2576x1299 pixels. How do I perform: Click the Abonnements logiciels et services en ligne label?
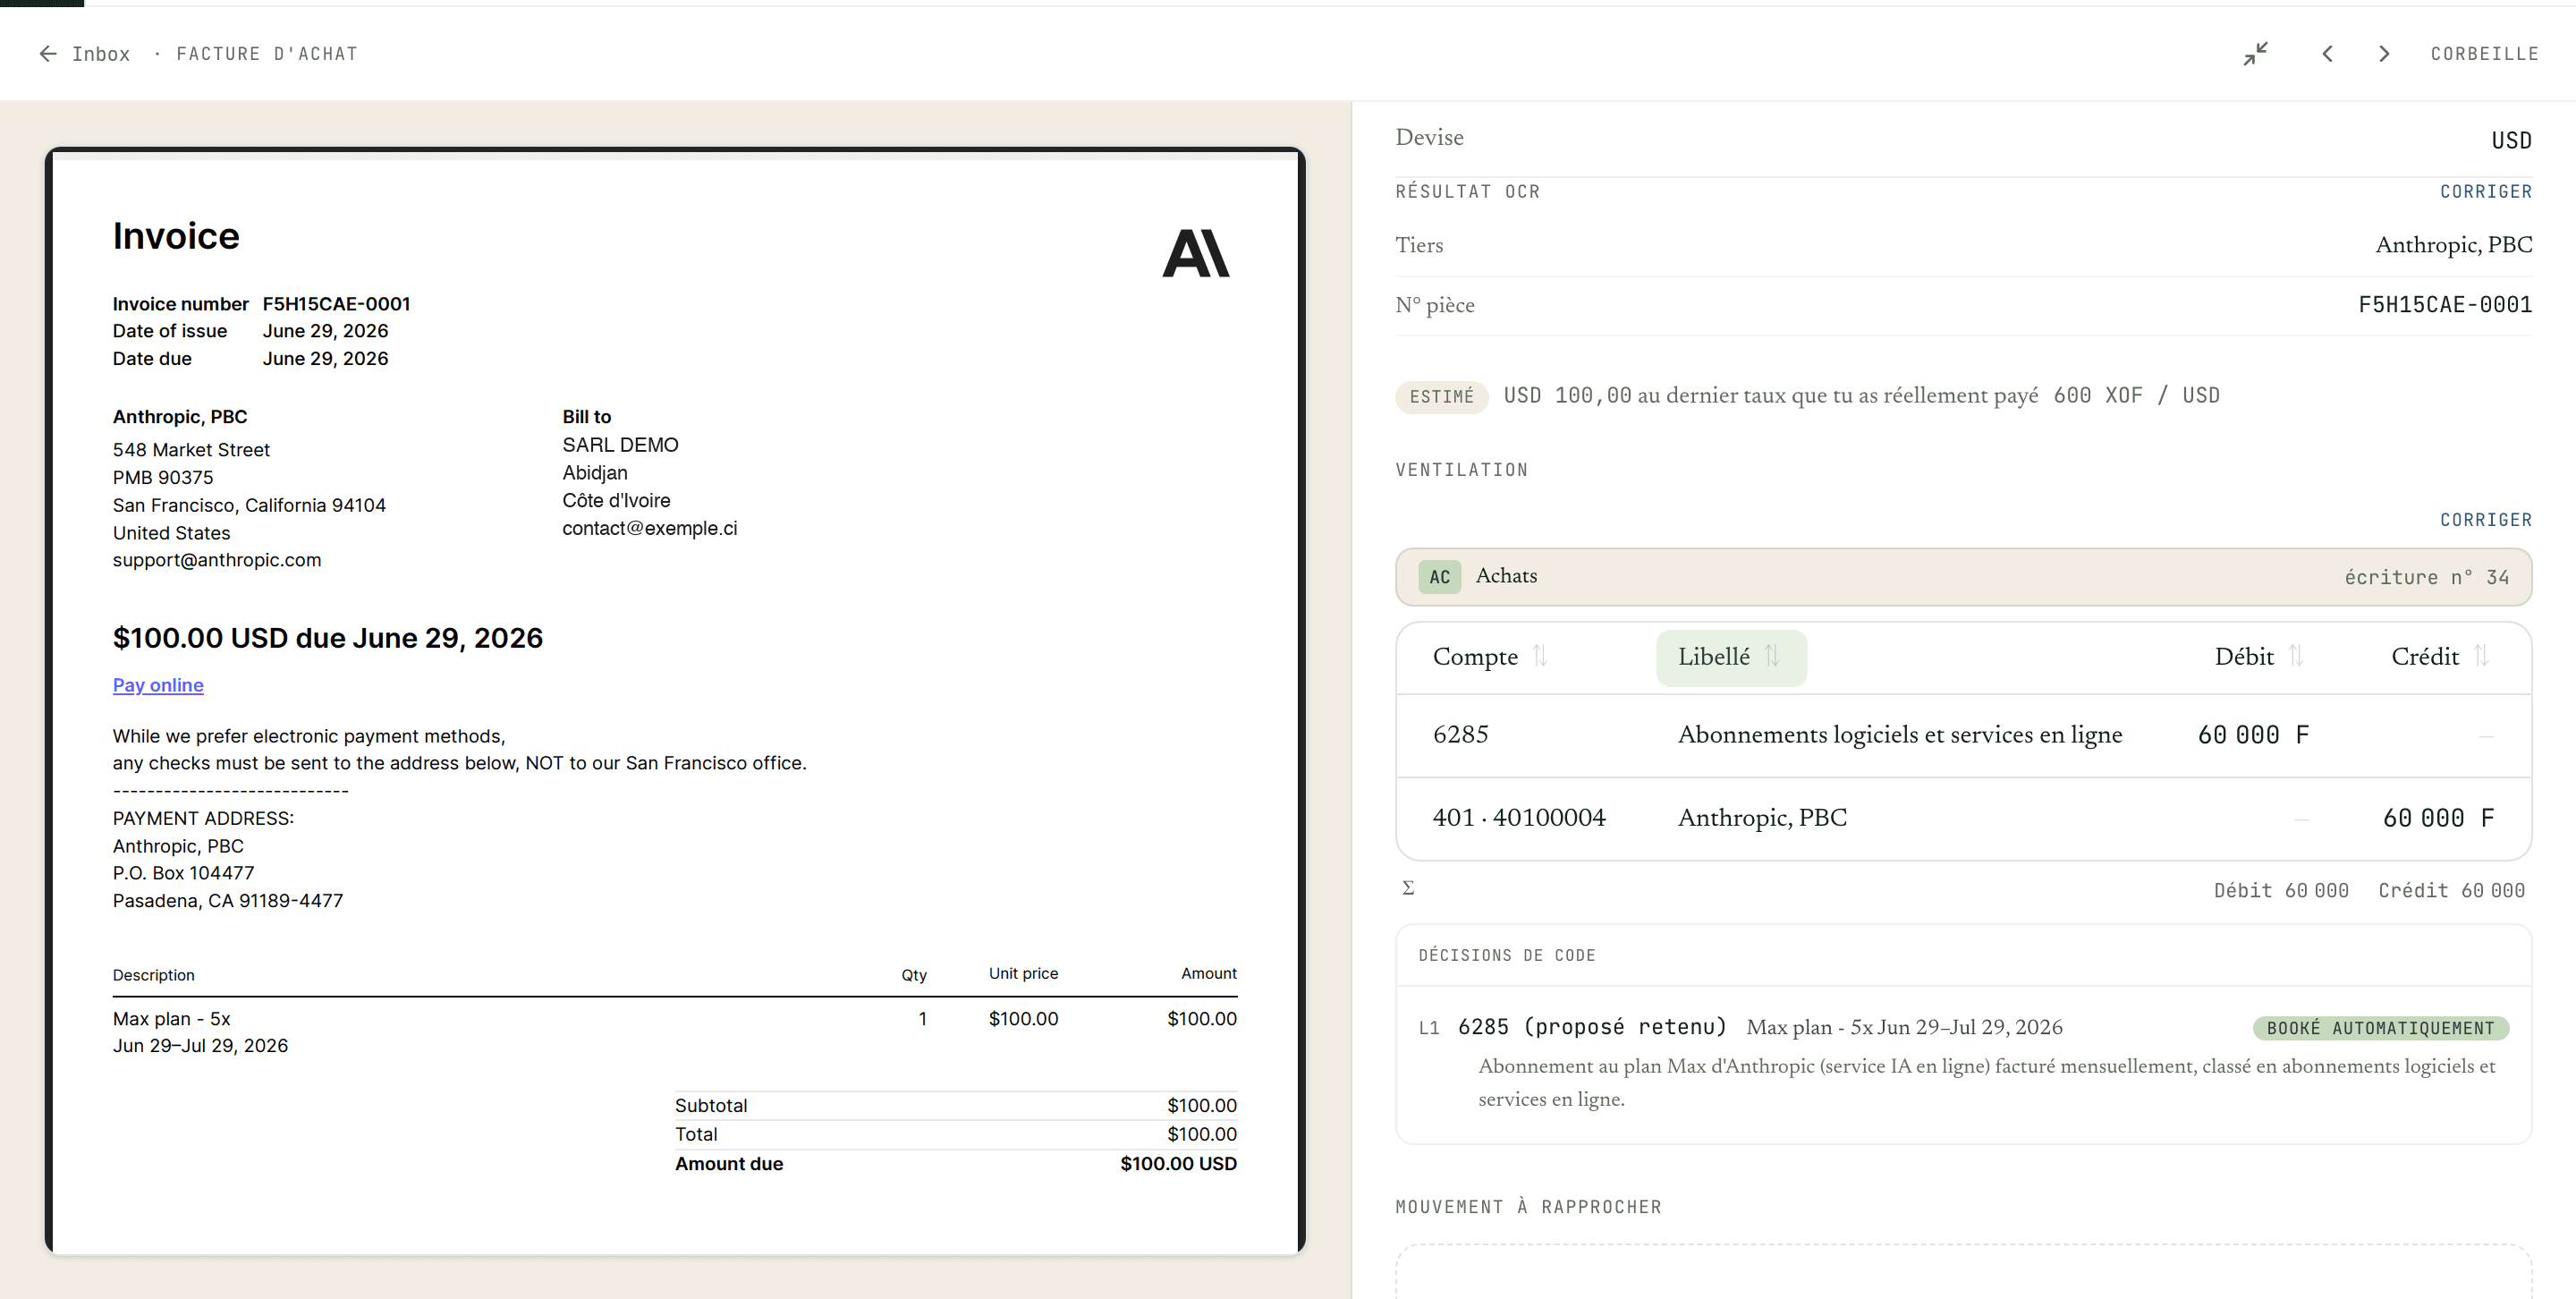click(x=1899, y=736)
